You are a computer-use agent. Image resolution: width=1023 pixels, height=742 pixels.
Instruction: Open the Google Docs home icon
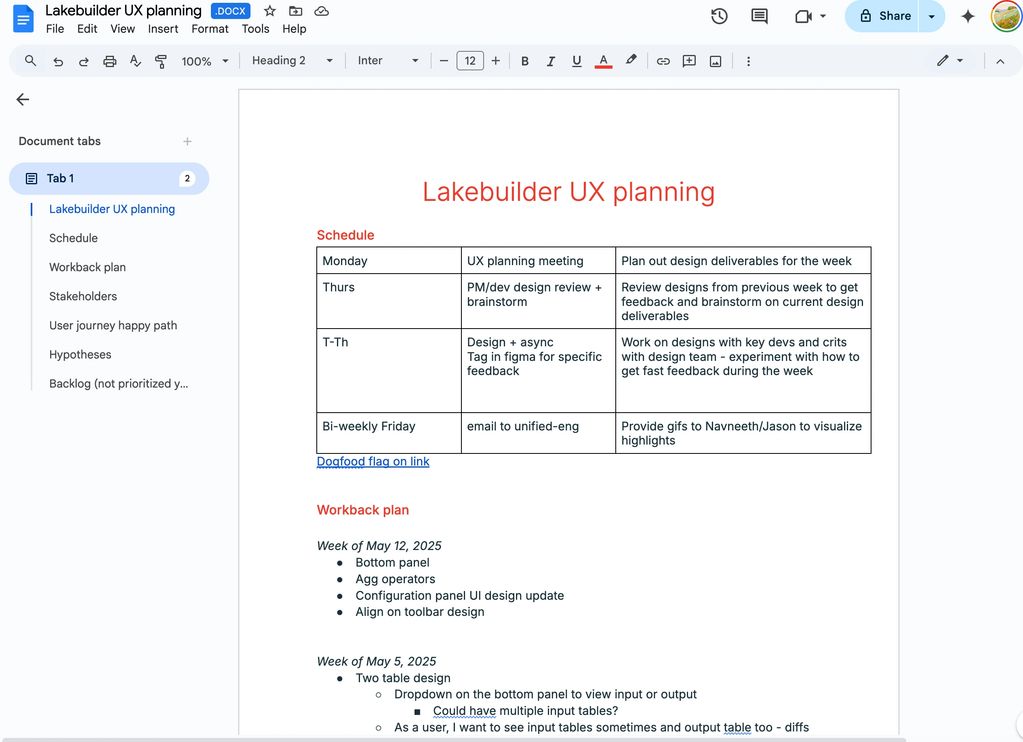pos(23,18)
